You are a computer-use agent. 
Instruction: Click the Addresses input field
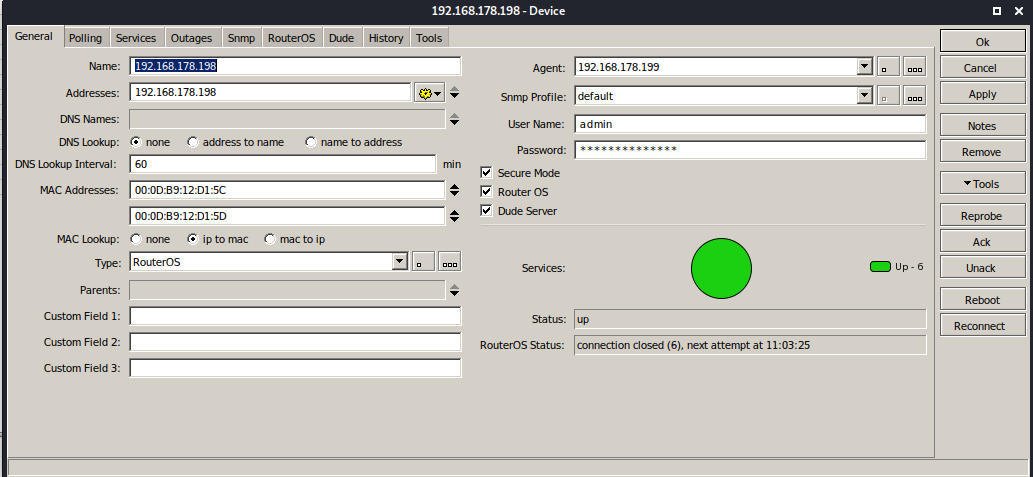click(x=270, y=92)
